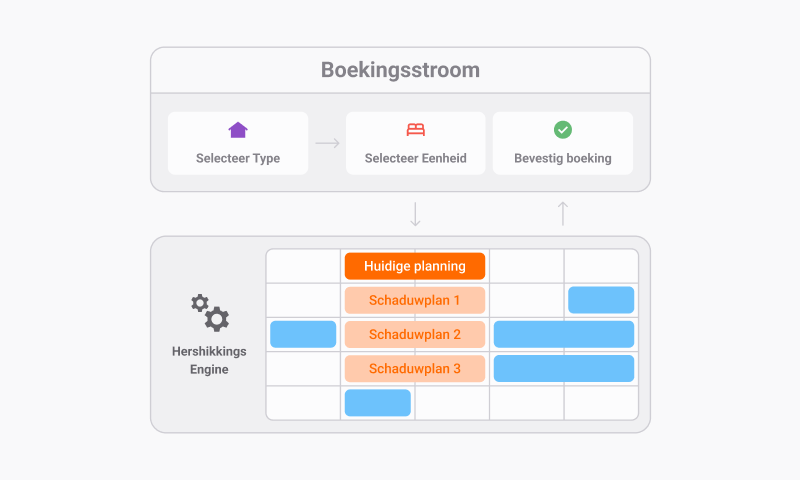Click the downward arrow between panels
The image size is (800, 480).
(416, 214)
